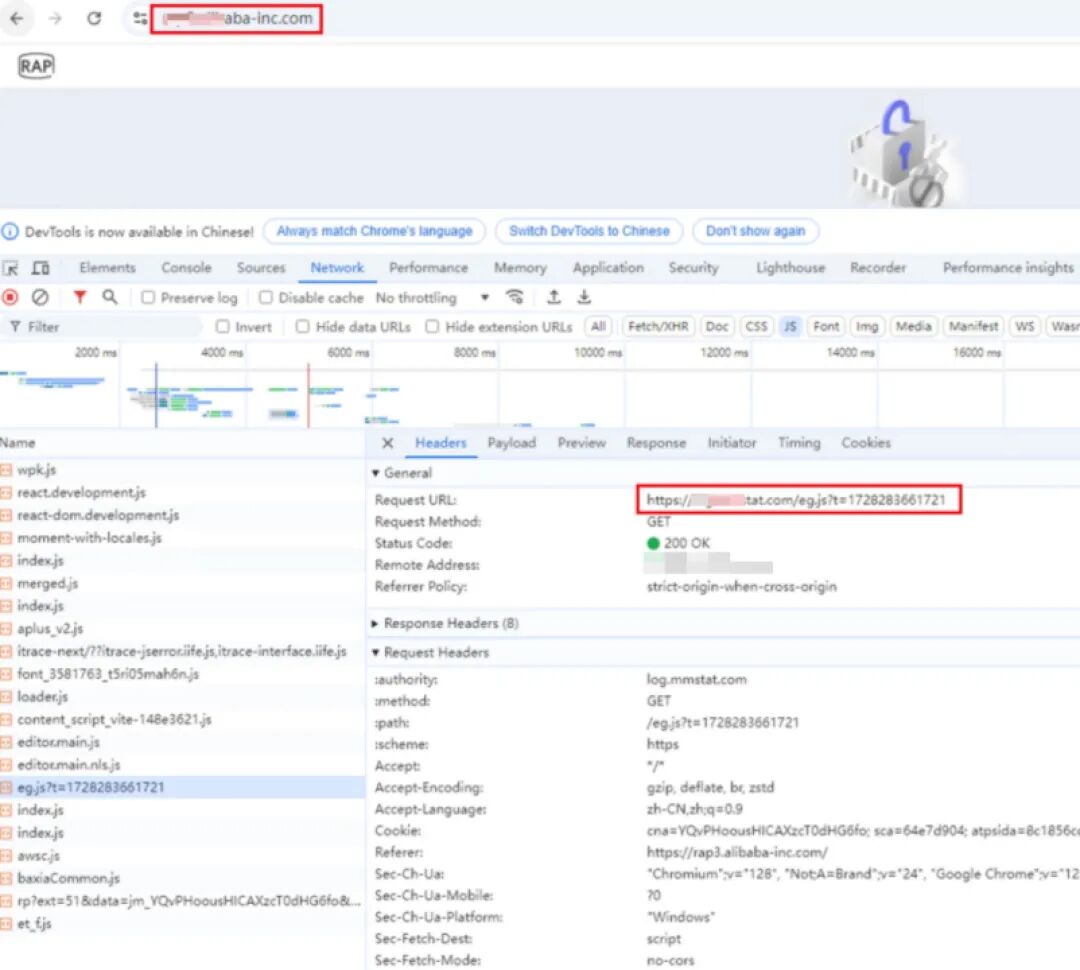Open the network search
The width and height of the screenshot is (1080, 970).
[x=110, y=298]
